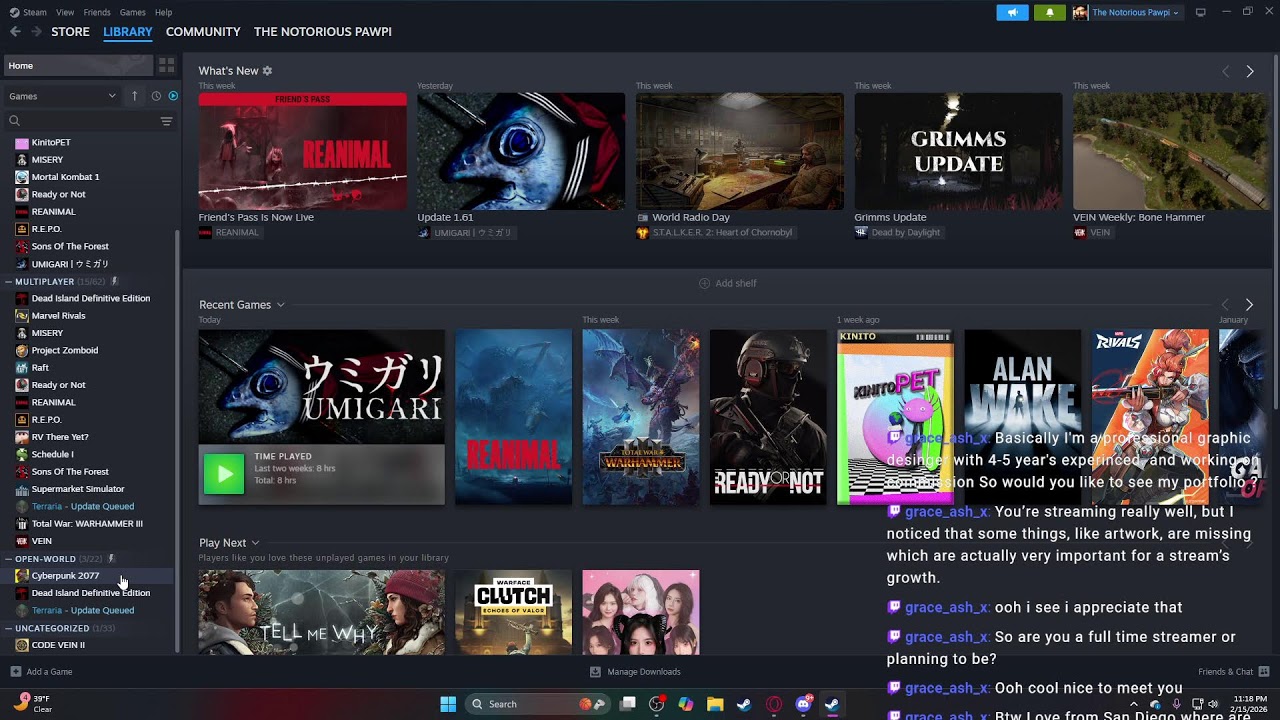This screenshot has height=720, width=1280.
Task: Advance the Recent Games shelf with right arrow
Action: pyautogui.click(x=1249, y=305)
